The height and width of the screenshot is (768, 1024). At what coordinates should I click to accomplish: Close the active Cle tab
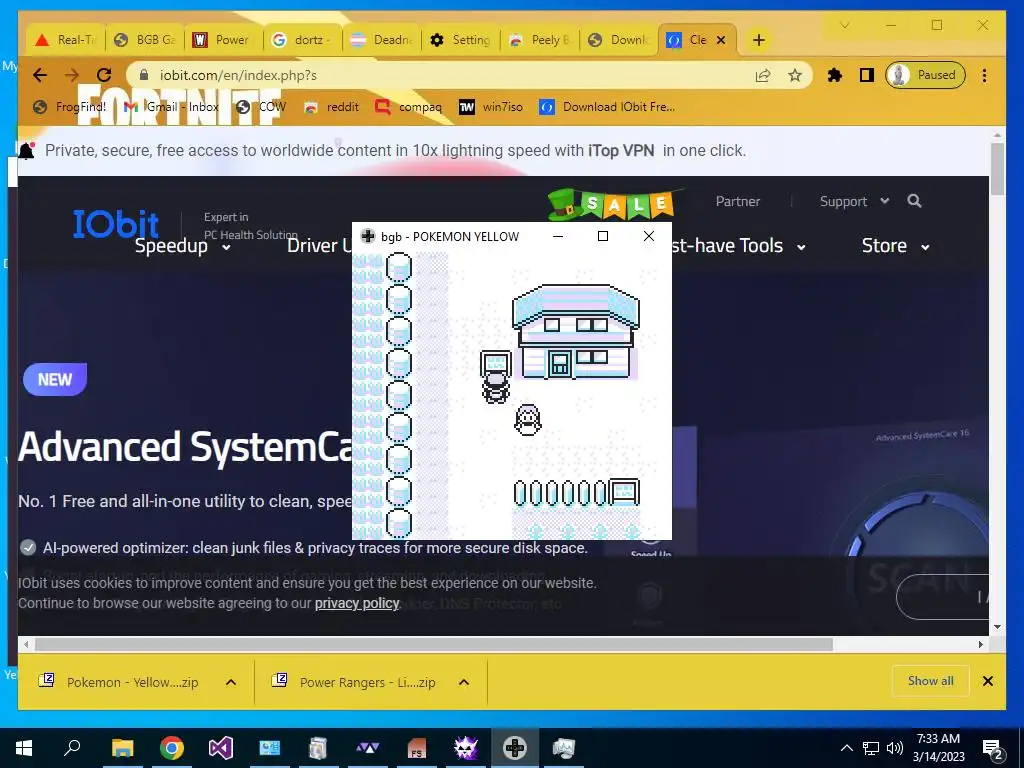coord(721,40)
